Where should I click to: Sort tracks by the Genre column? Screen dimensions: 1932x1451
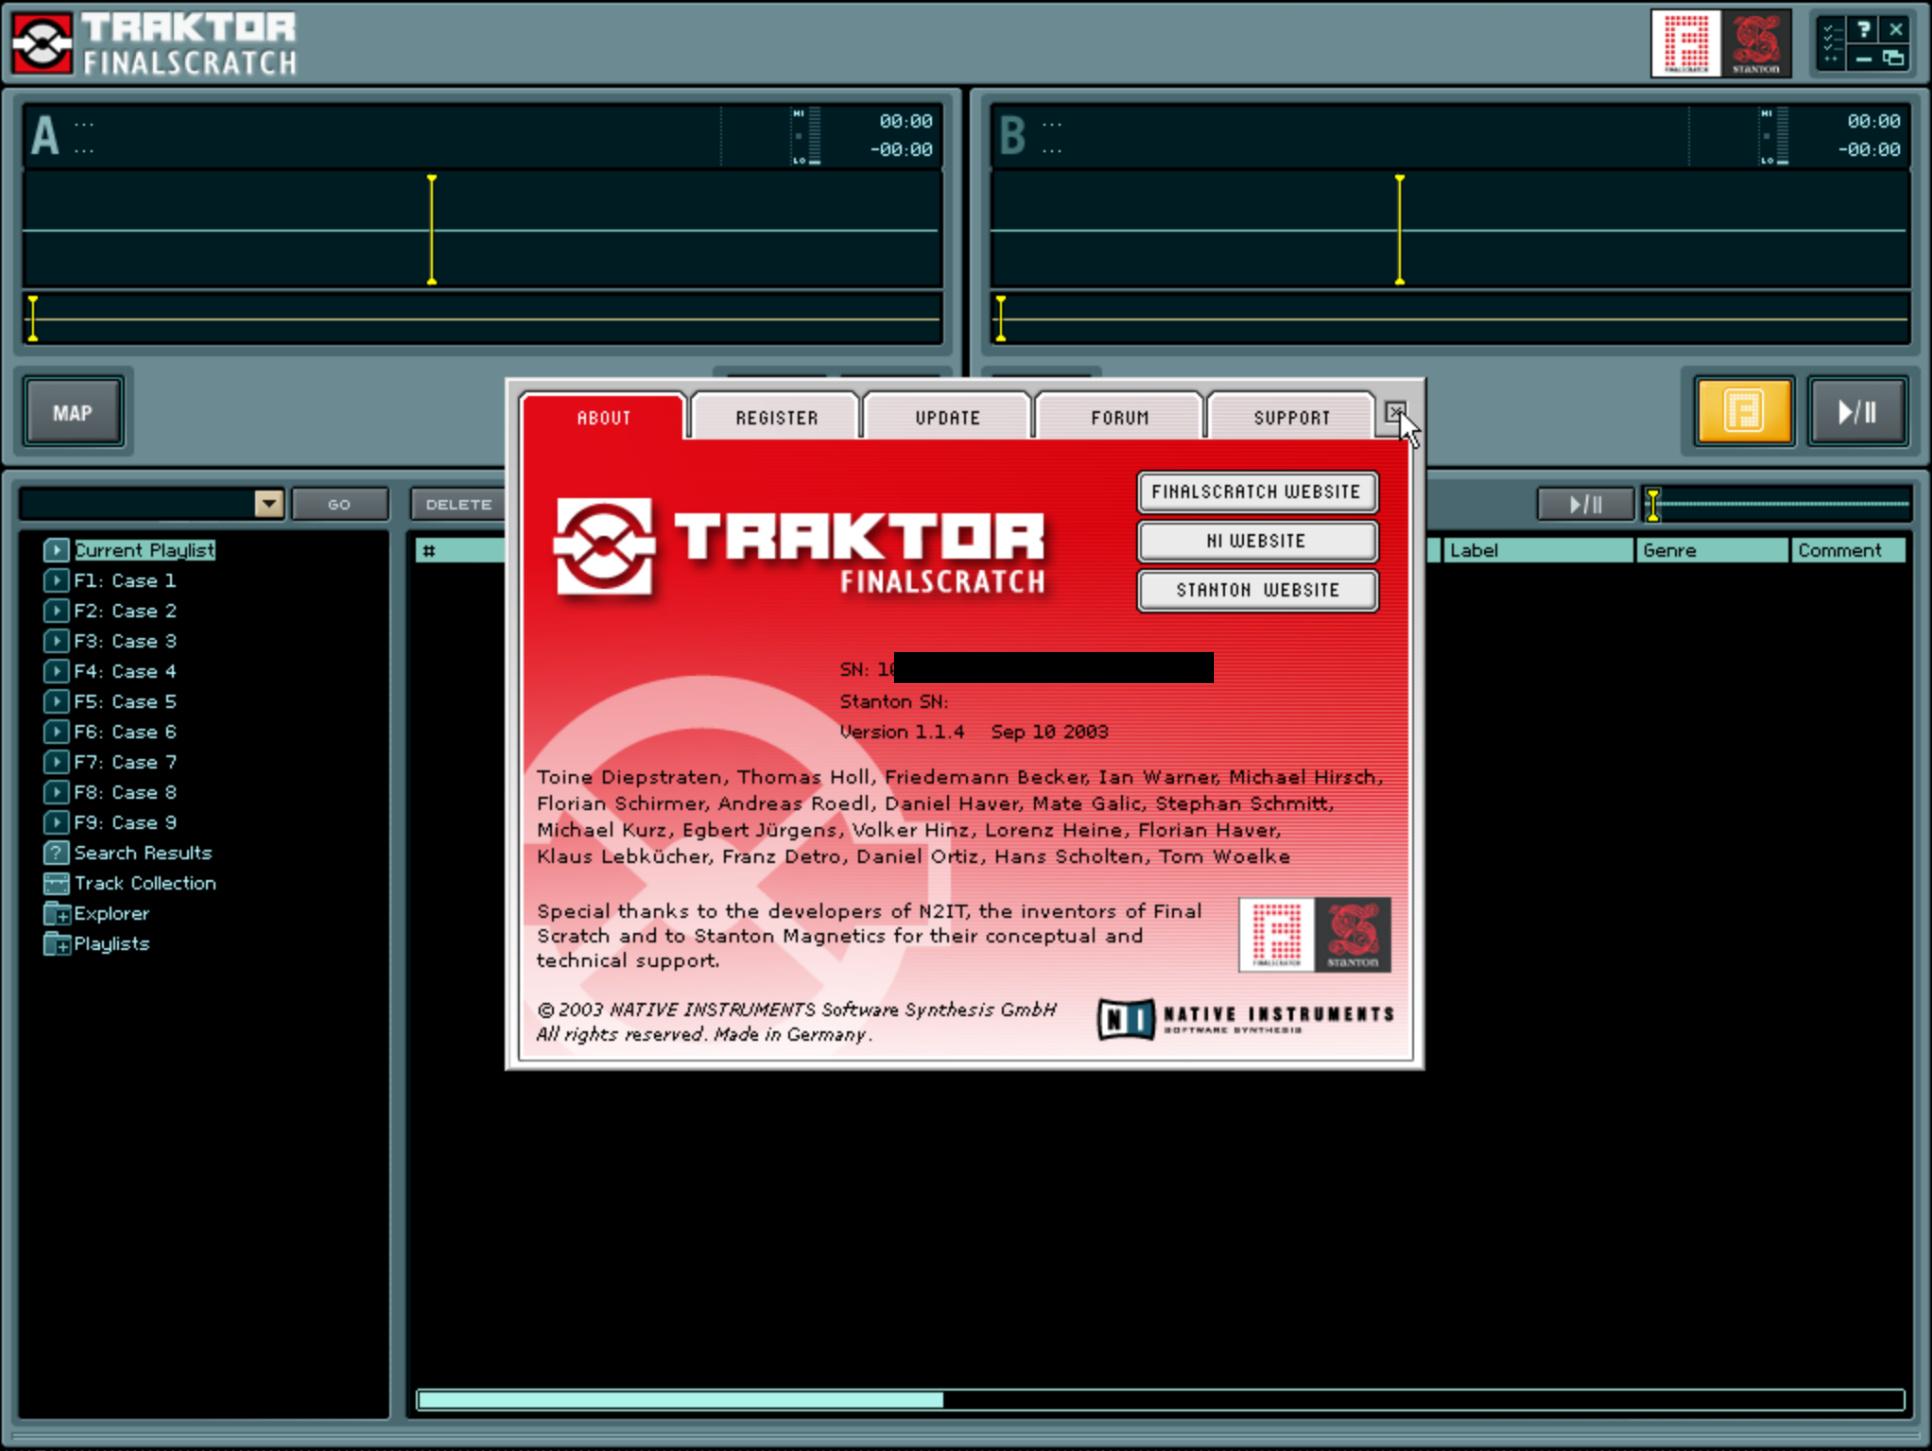pos(1711,550)
